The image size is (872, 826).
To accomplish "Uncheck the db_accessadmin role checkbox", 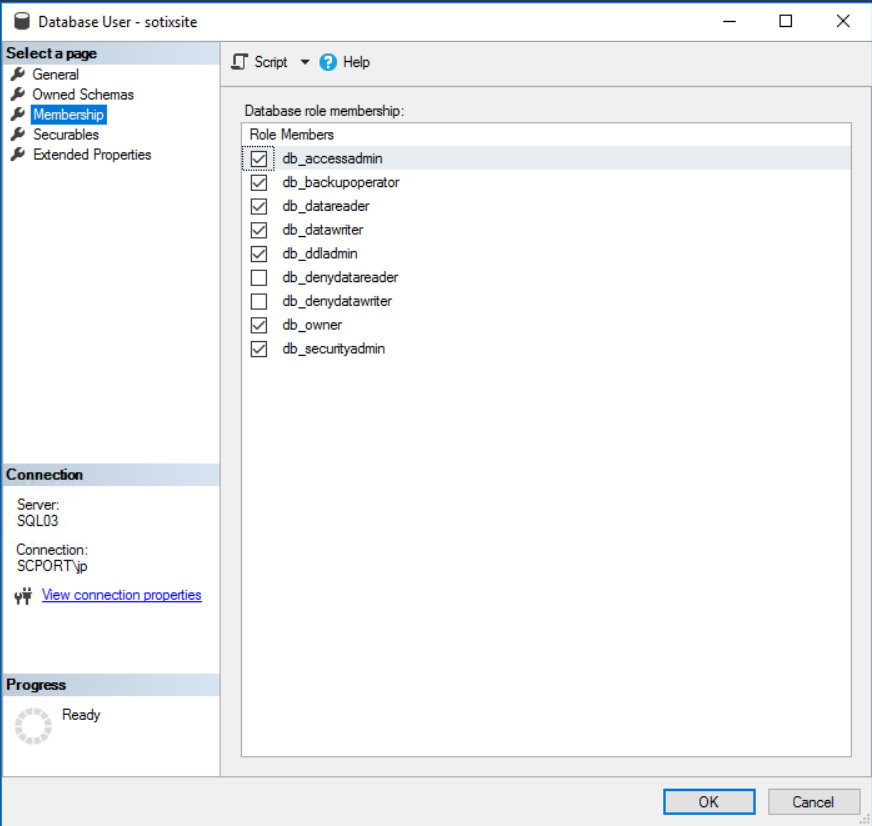I will pyautogui.click(x=259, y=159).
